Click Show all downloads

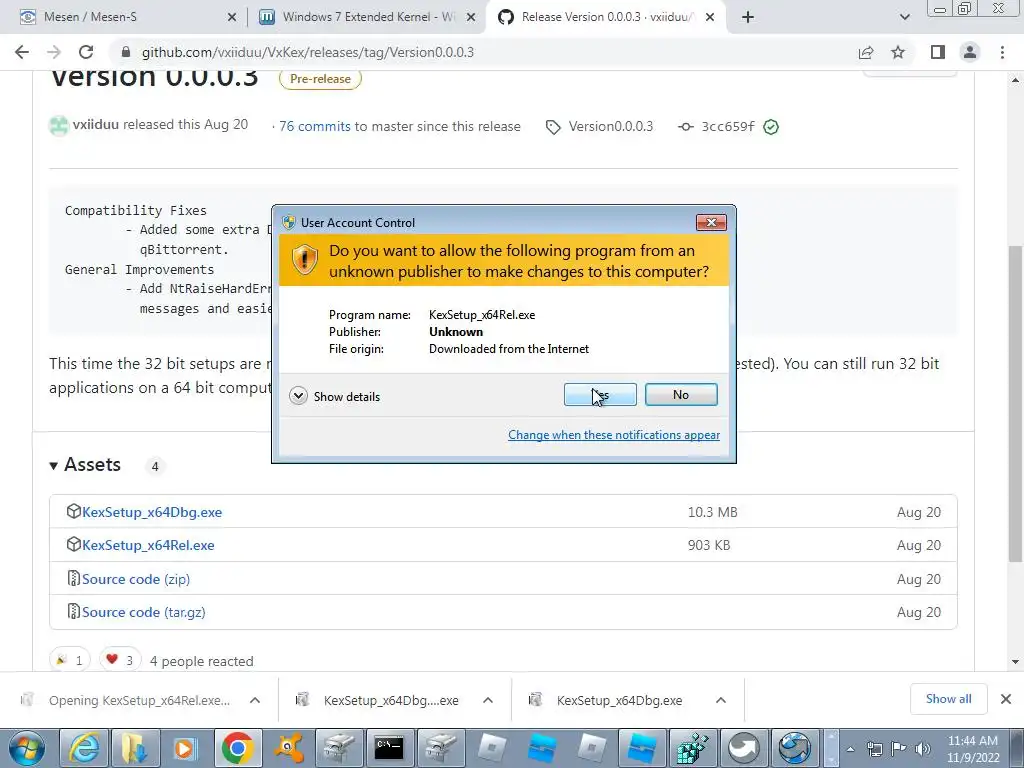point(948,699)
